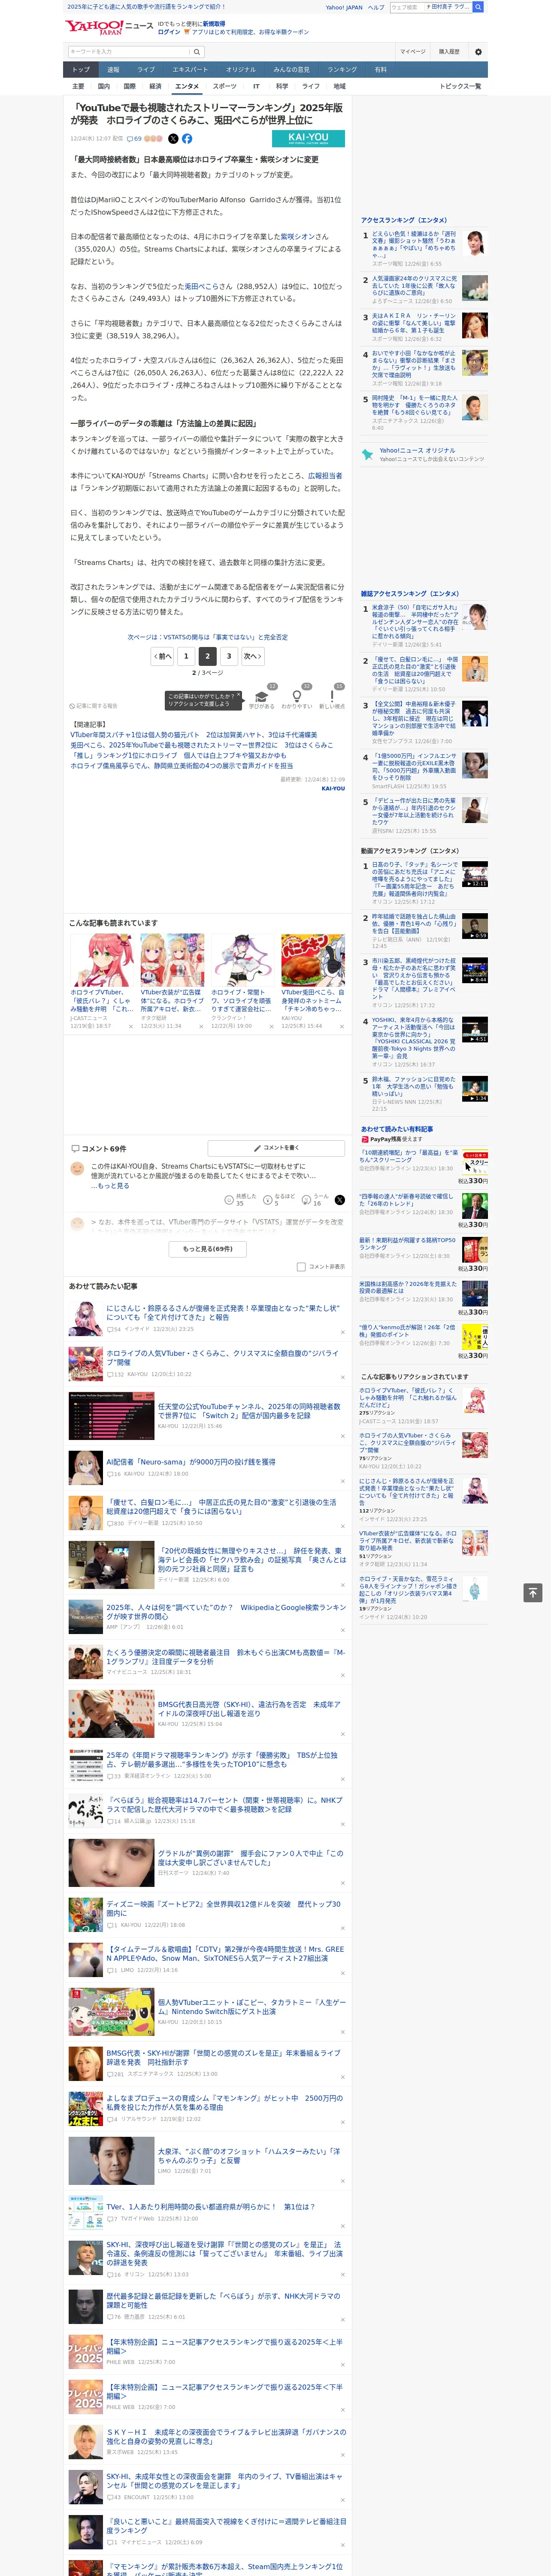Click the ログイン link

pyautogui.click(x=169, y=32)
